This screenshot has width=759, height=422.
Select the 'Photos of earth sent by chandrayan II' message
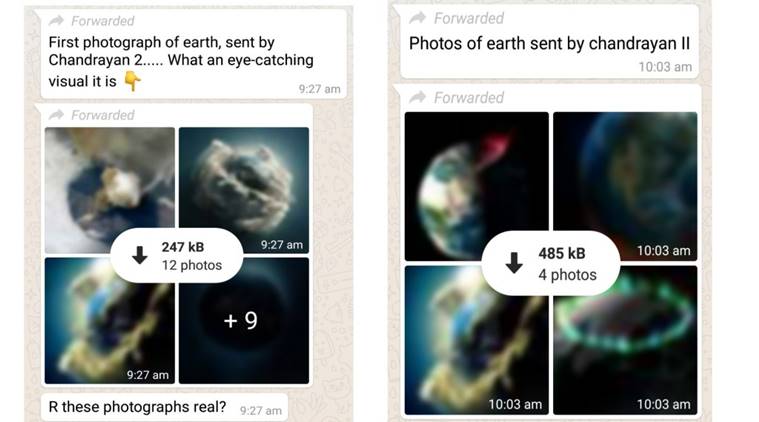click(550, 41)
